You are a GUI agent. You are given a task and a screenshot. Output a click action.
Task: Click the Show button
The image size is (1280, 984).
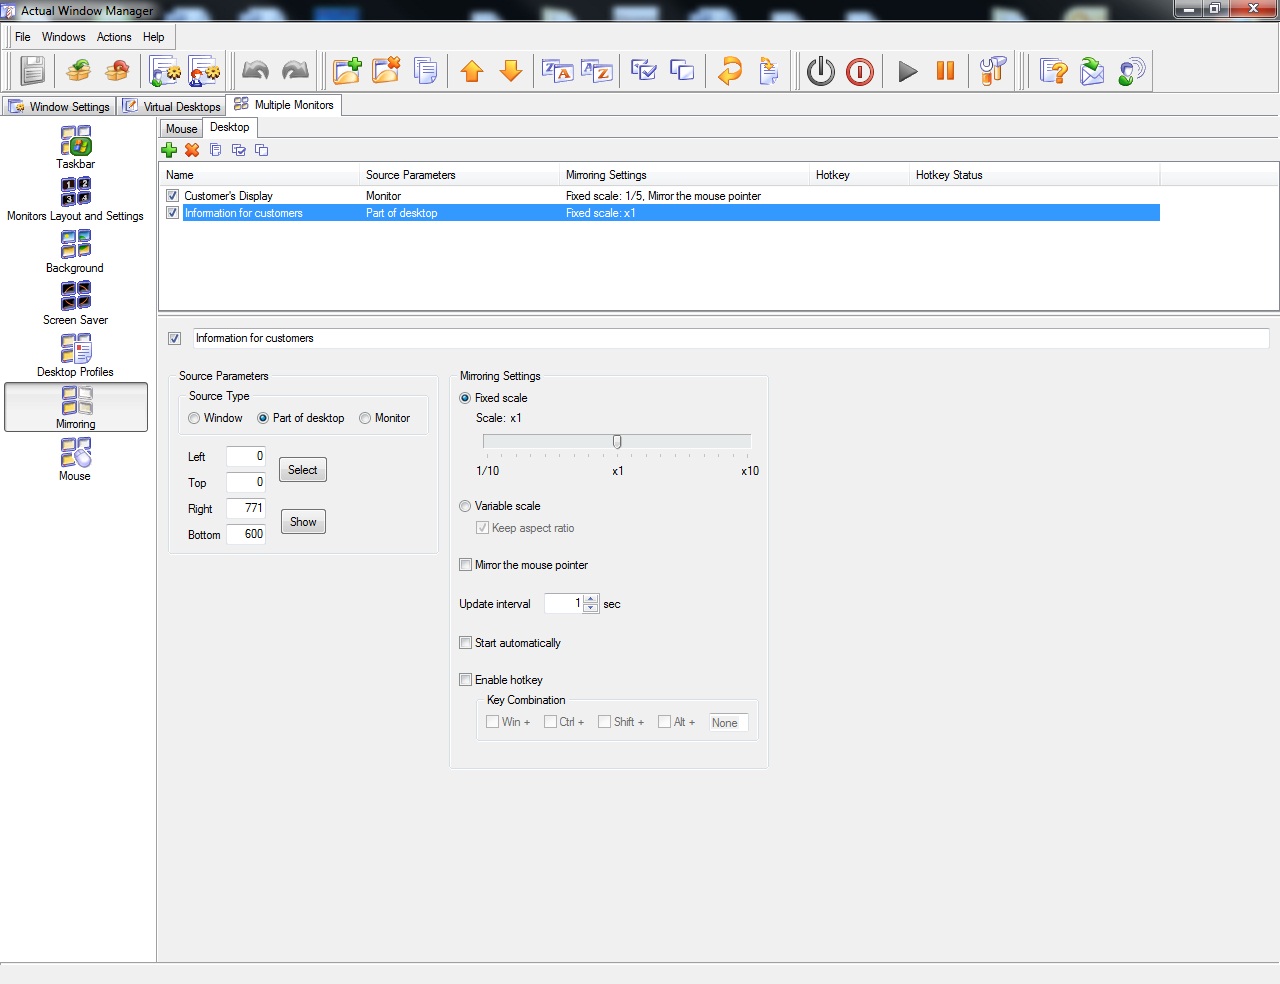coord(303,522)
